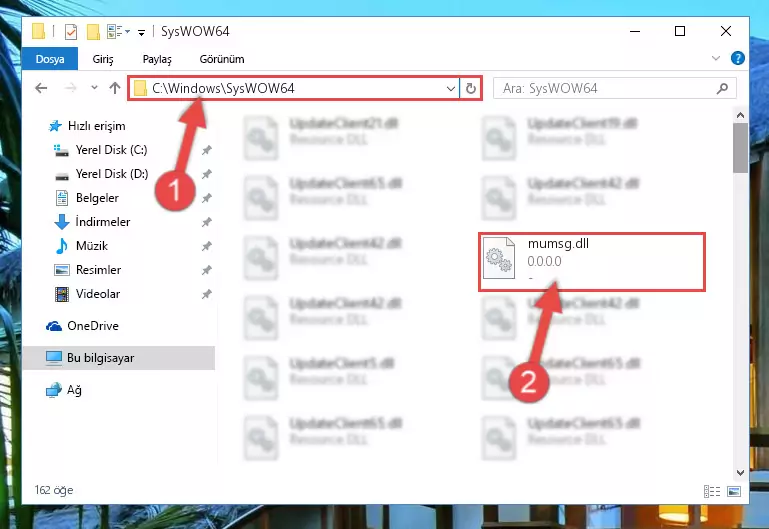
Task: Open the recent locations dropdown
Action: tap(94, 88)
